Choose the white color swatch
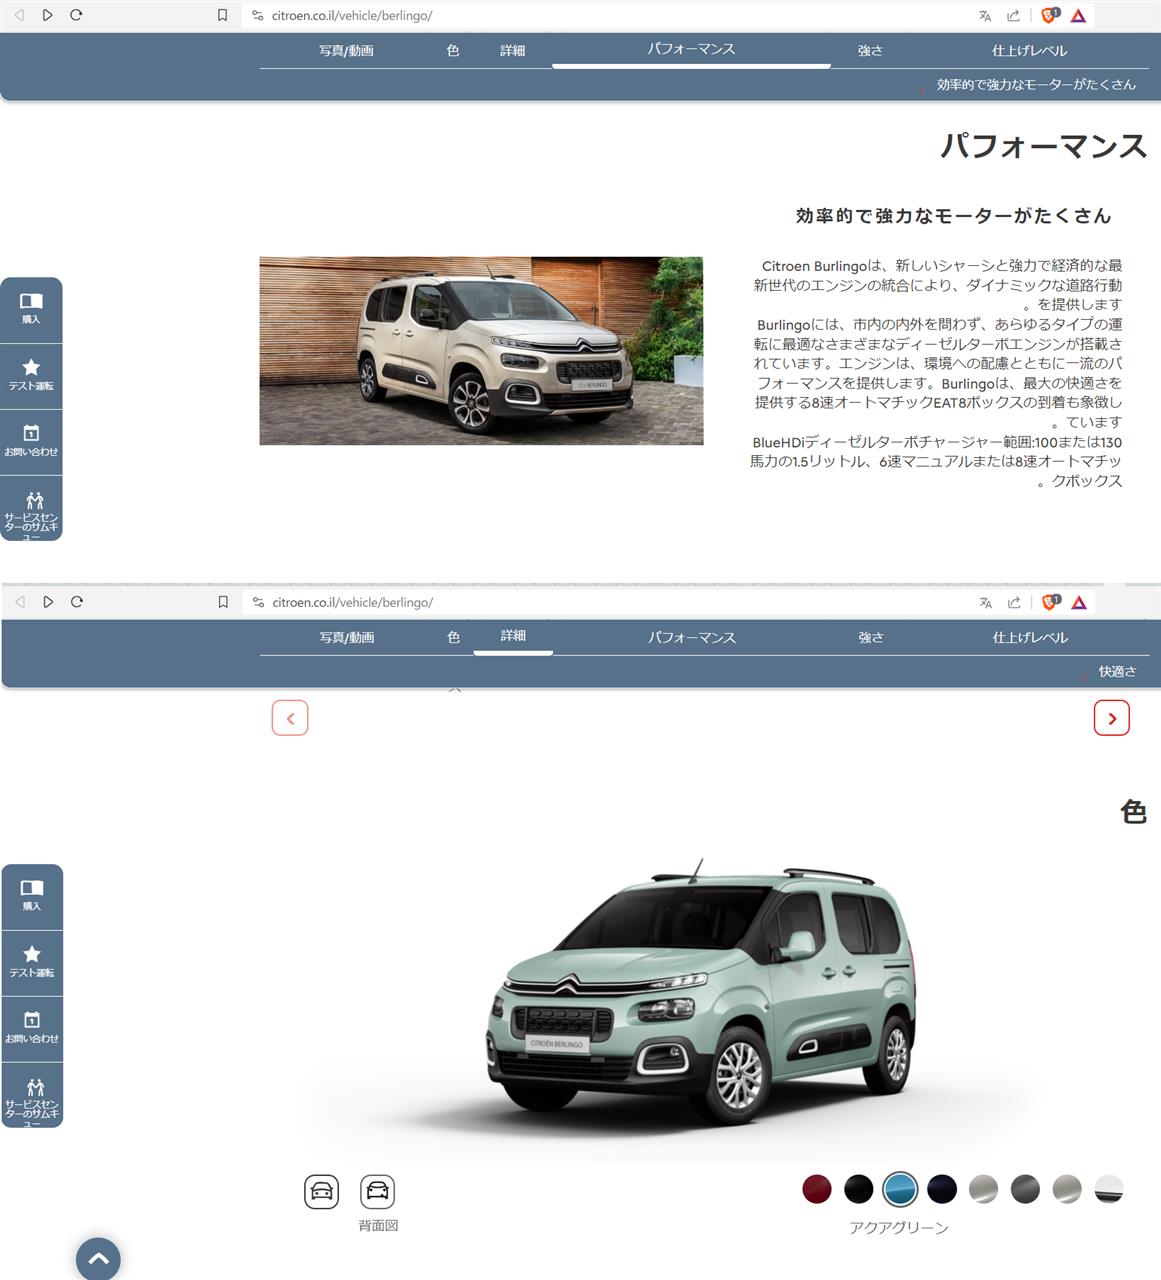 (1109, 1189)
